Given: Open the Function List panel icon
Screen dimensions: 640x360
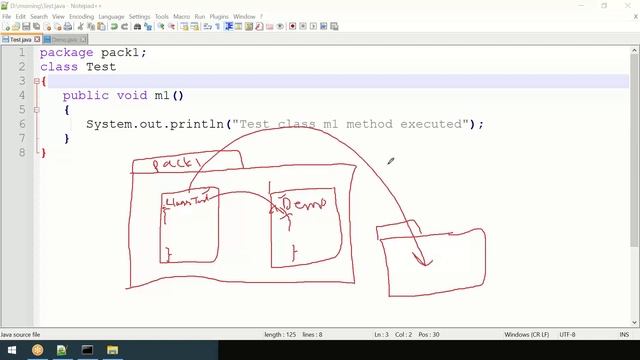Looking at the screenshot, I should 259,27.
